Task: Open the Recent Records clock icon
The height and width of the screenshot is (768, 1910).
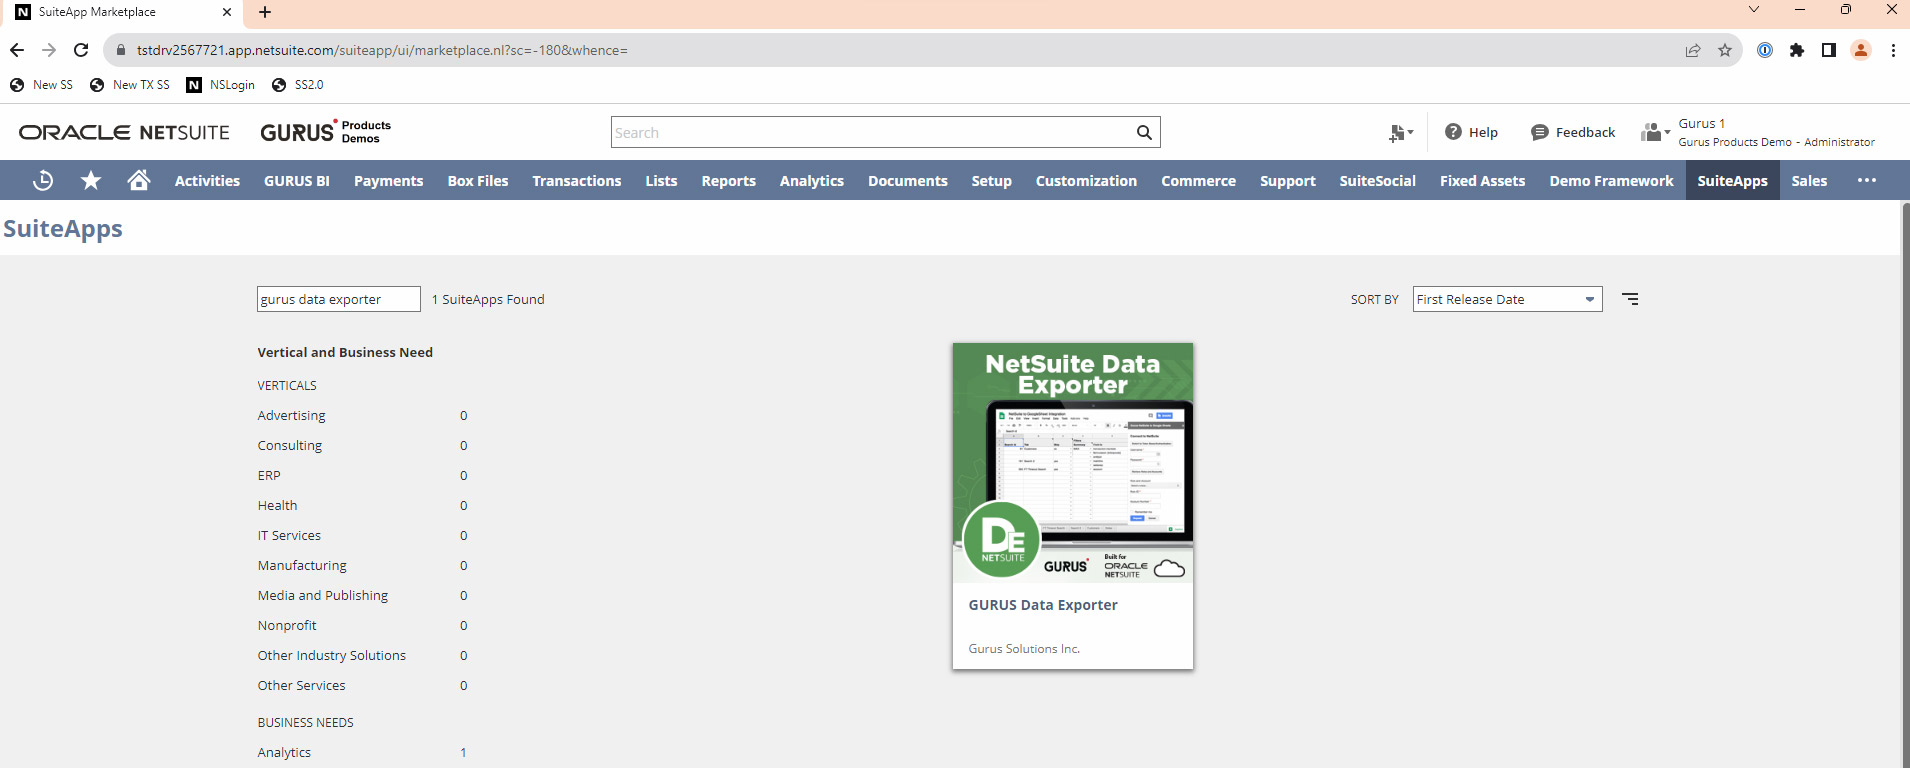Action: click(x=43, y=181)
